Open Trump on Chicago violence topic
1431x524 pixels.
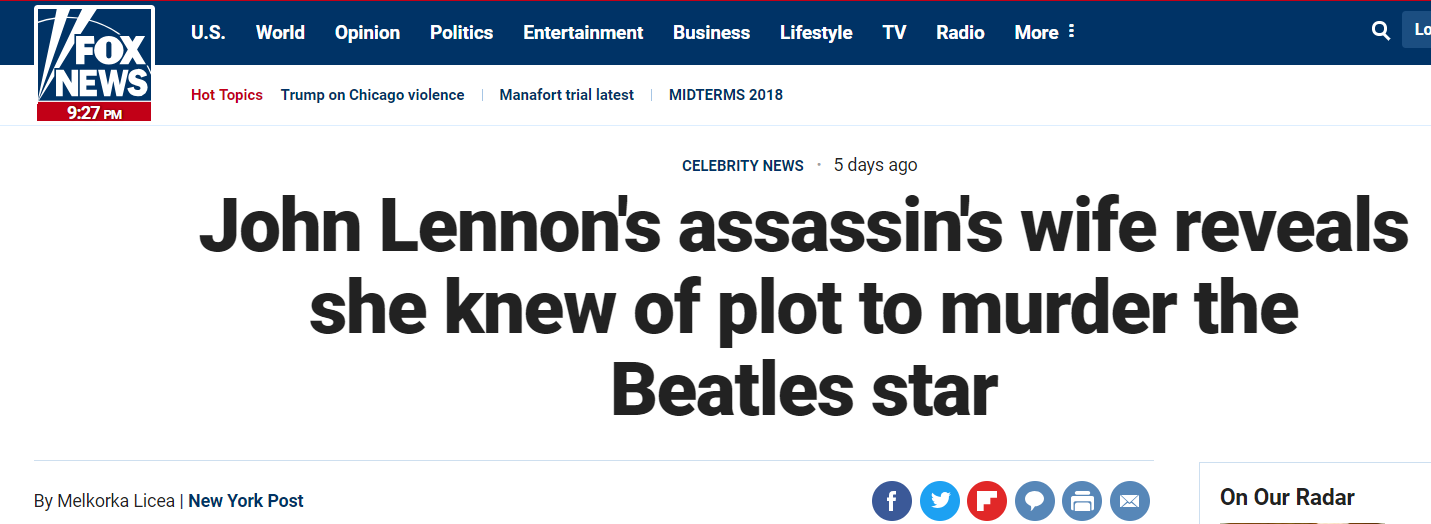point(372,95)
